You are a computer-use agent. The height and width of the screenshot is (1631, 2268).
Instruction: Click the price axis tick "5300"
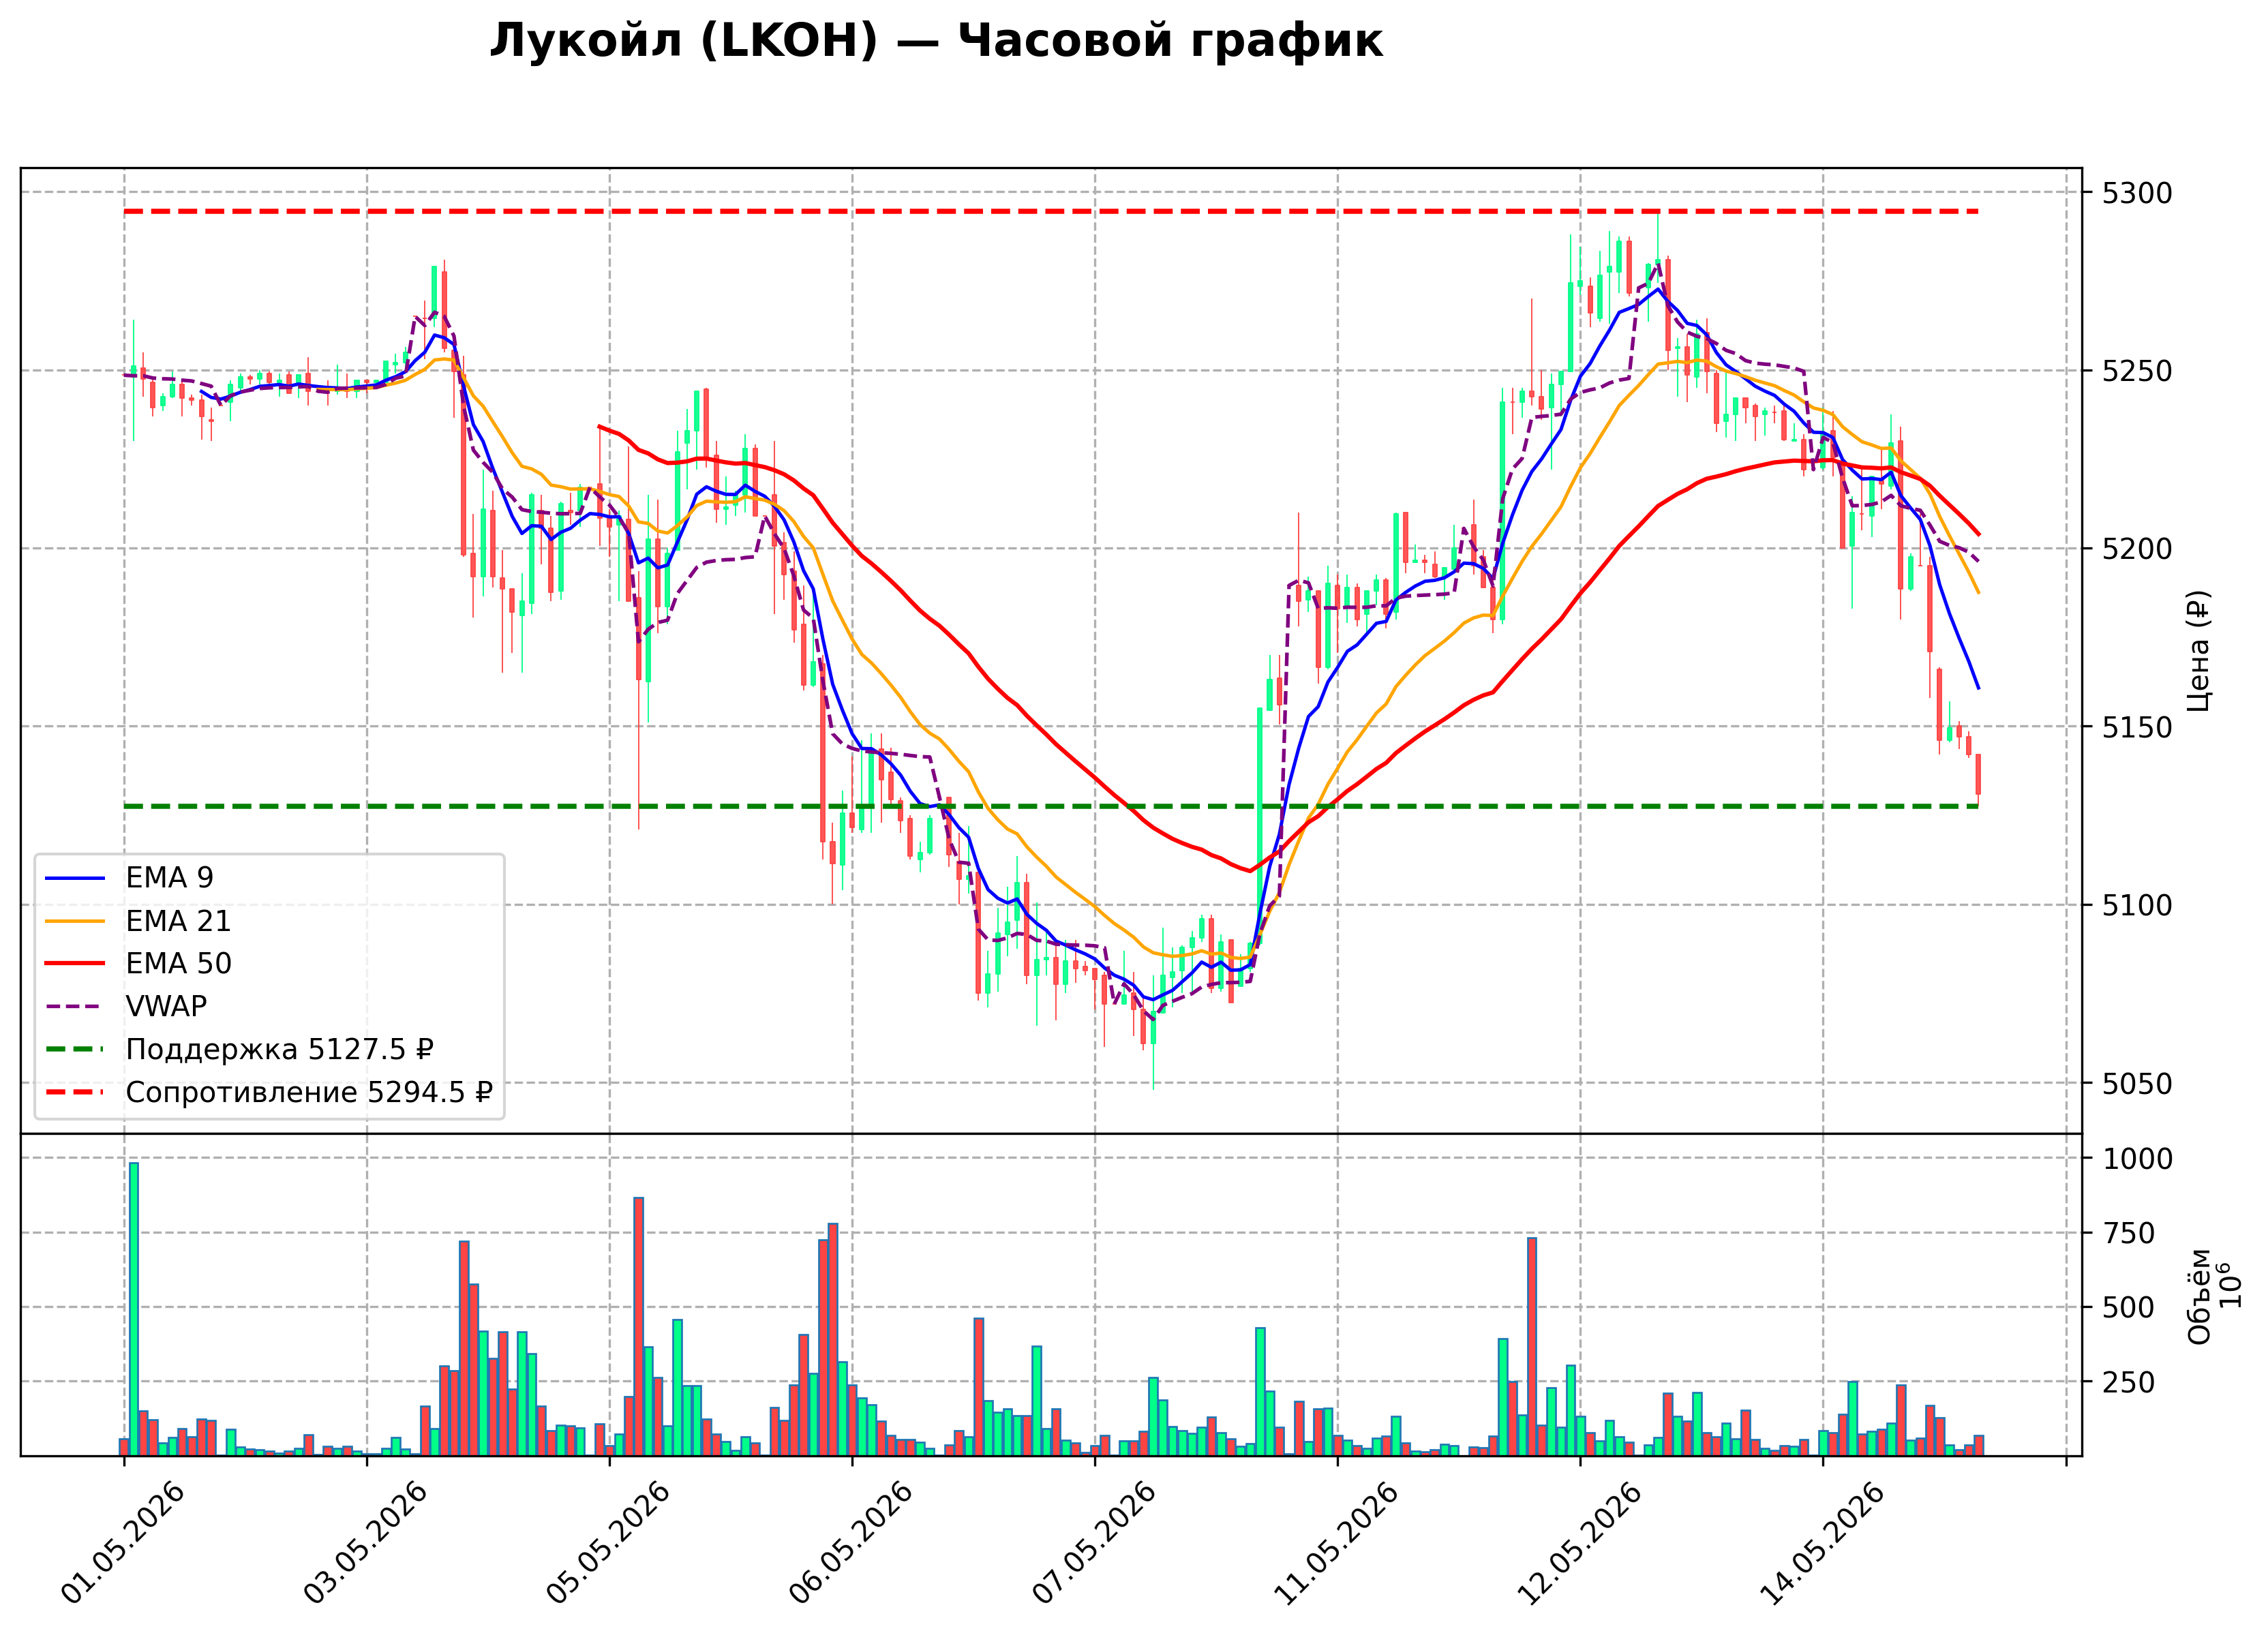pyautogui.click(x=2138, y=193)
